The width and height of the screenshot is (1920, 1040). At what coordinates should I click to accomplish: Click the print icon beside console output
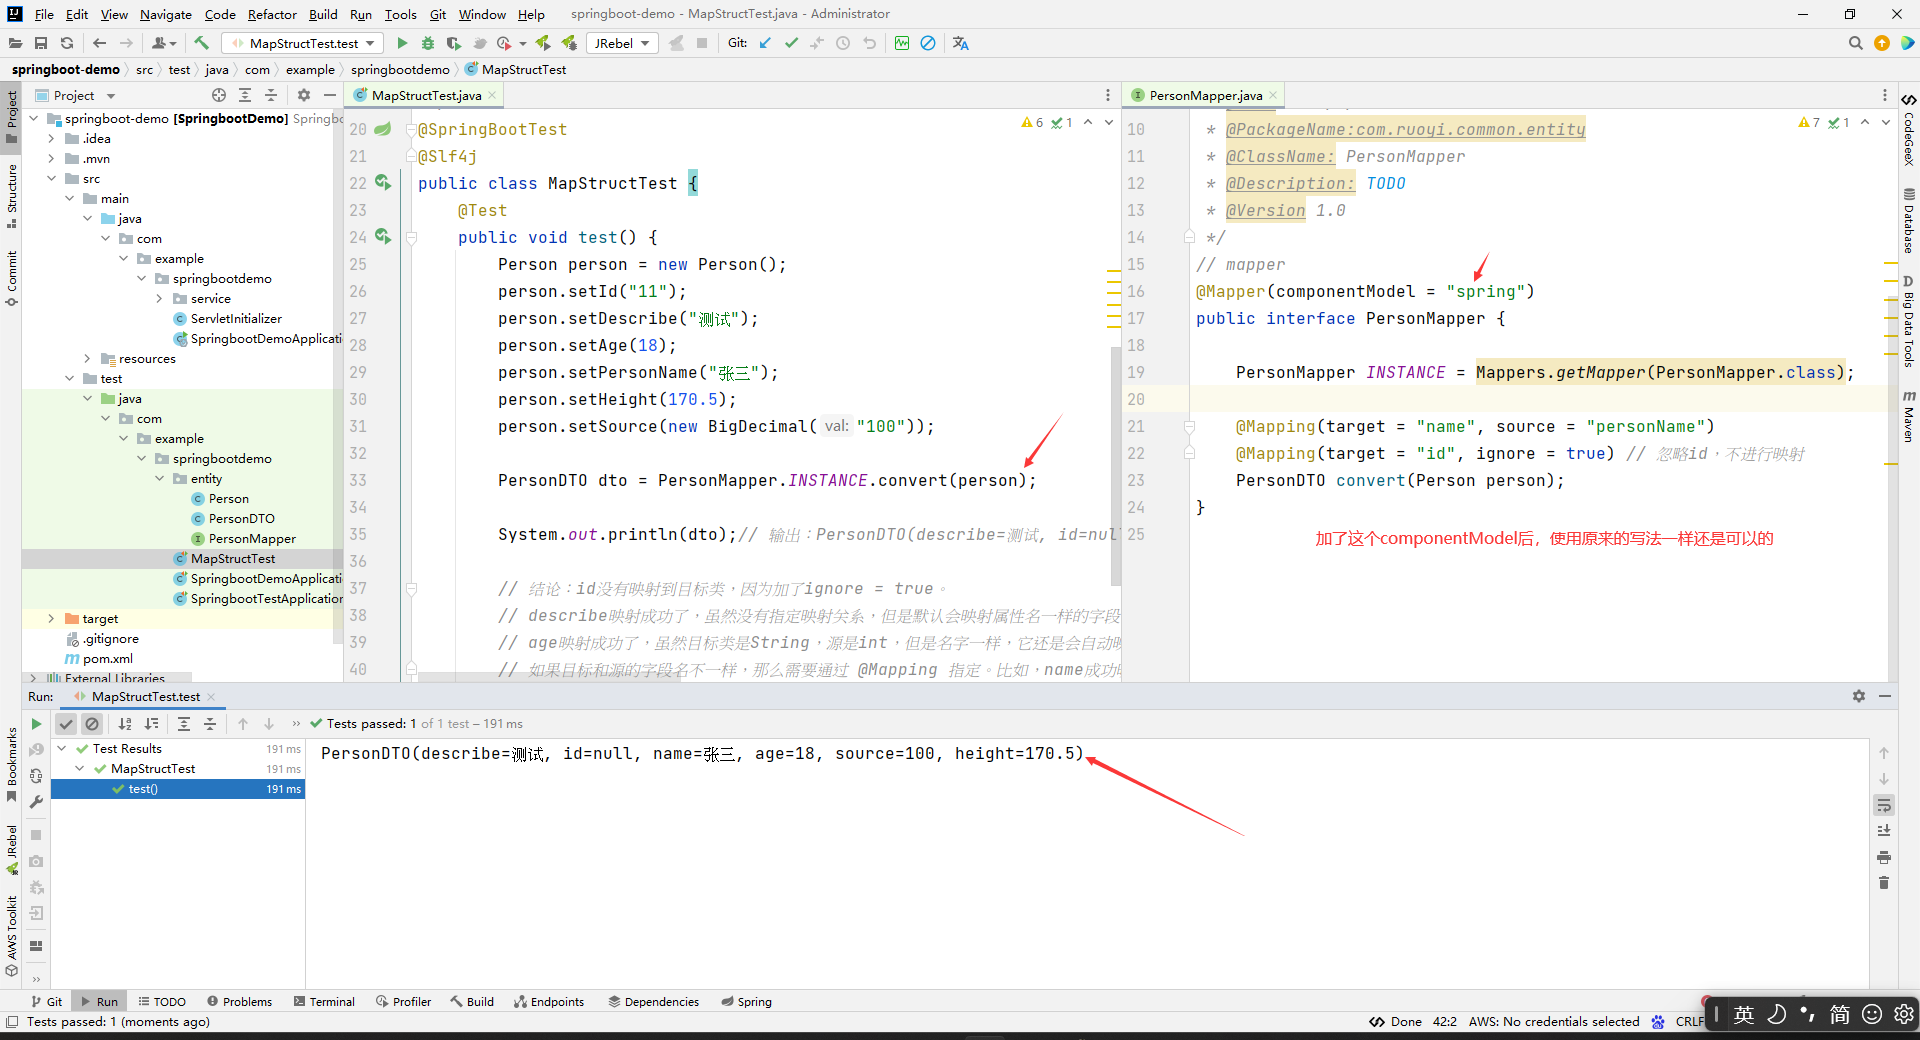point(1884,857)
